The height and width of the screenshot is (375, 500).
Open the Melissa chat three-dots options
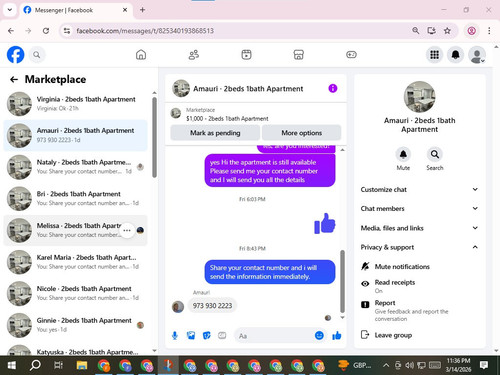(127, 230)
